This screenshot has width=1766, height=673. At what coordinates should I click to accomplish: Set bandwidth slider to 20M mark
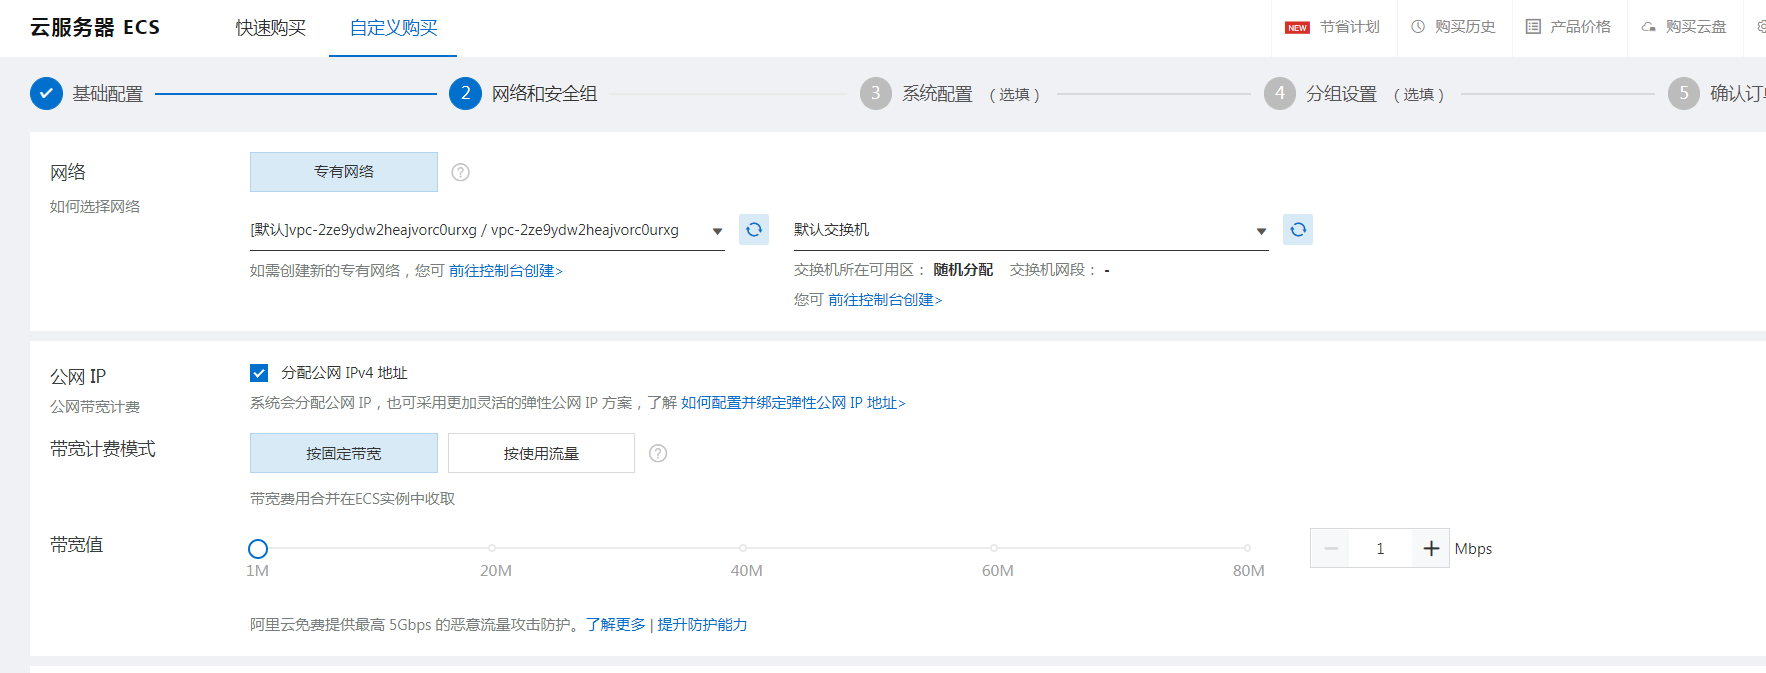492,548
